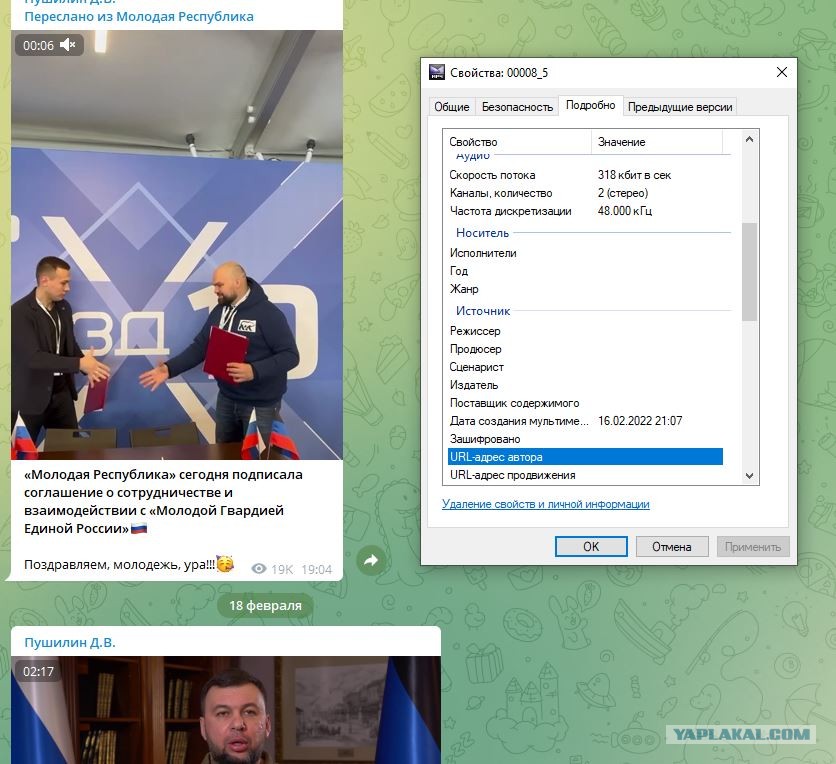Select the Подробно tab
This screenshot has width=836, height=764.
click(590, 105)
